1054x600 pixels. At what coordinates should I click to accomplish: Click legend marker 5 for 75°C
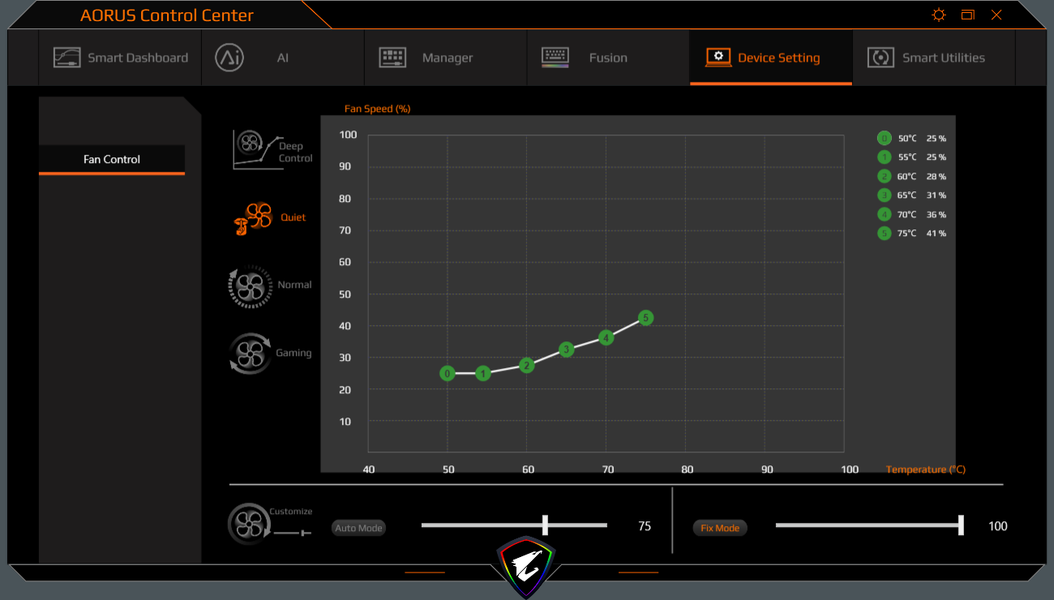pos(884,233)
